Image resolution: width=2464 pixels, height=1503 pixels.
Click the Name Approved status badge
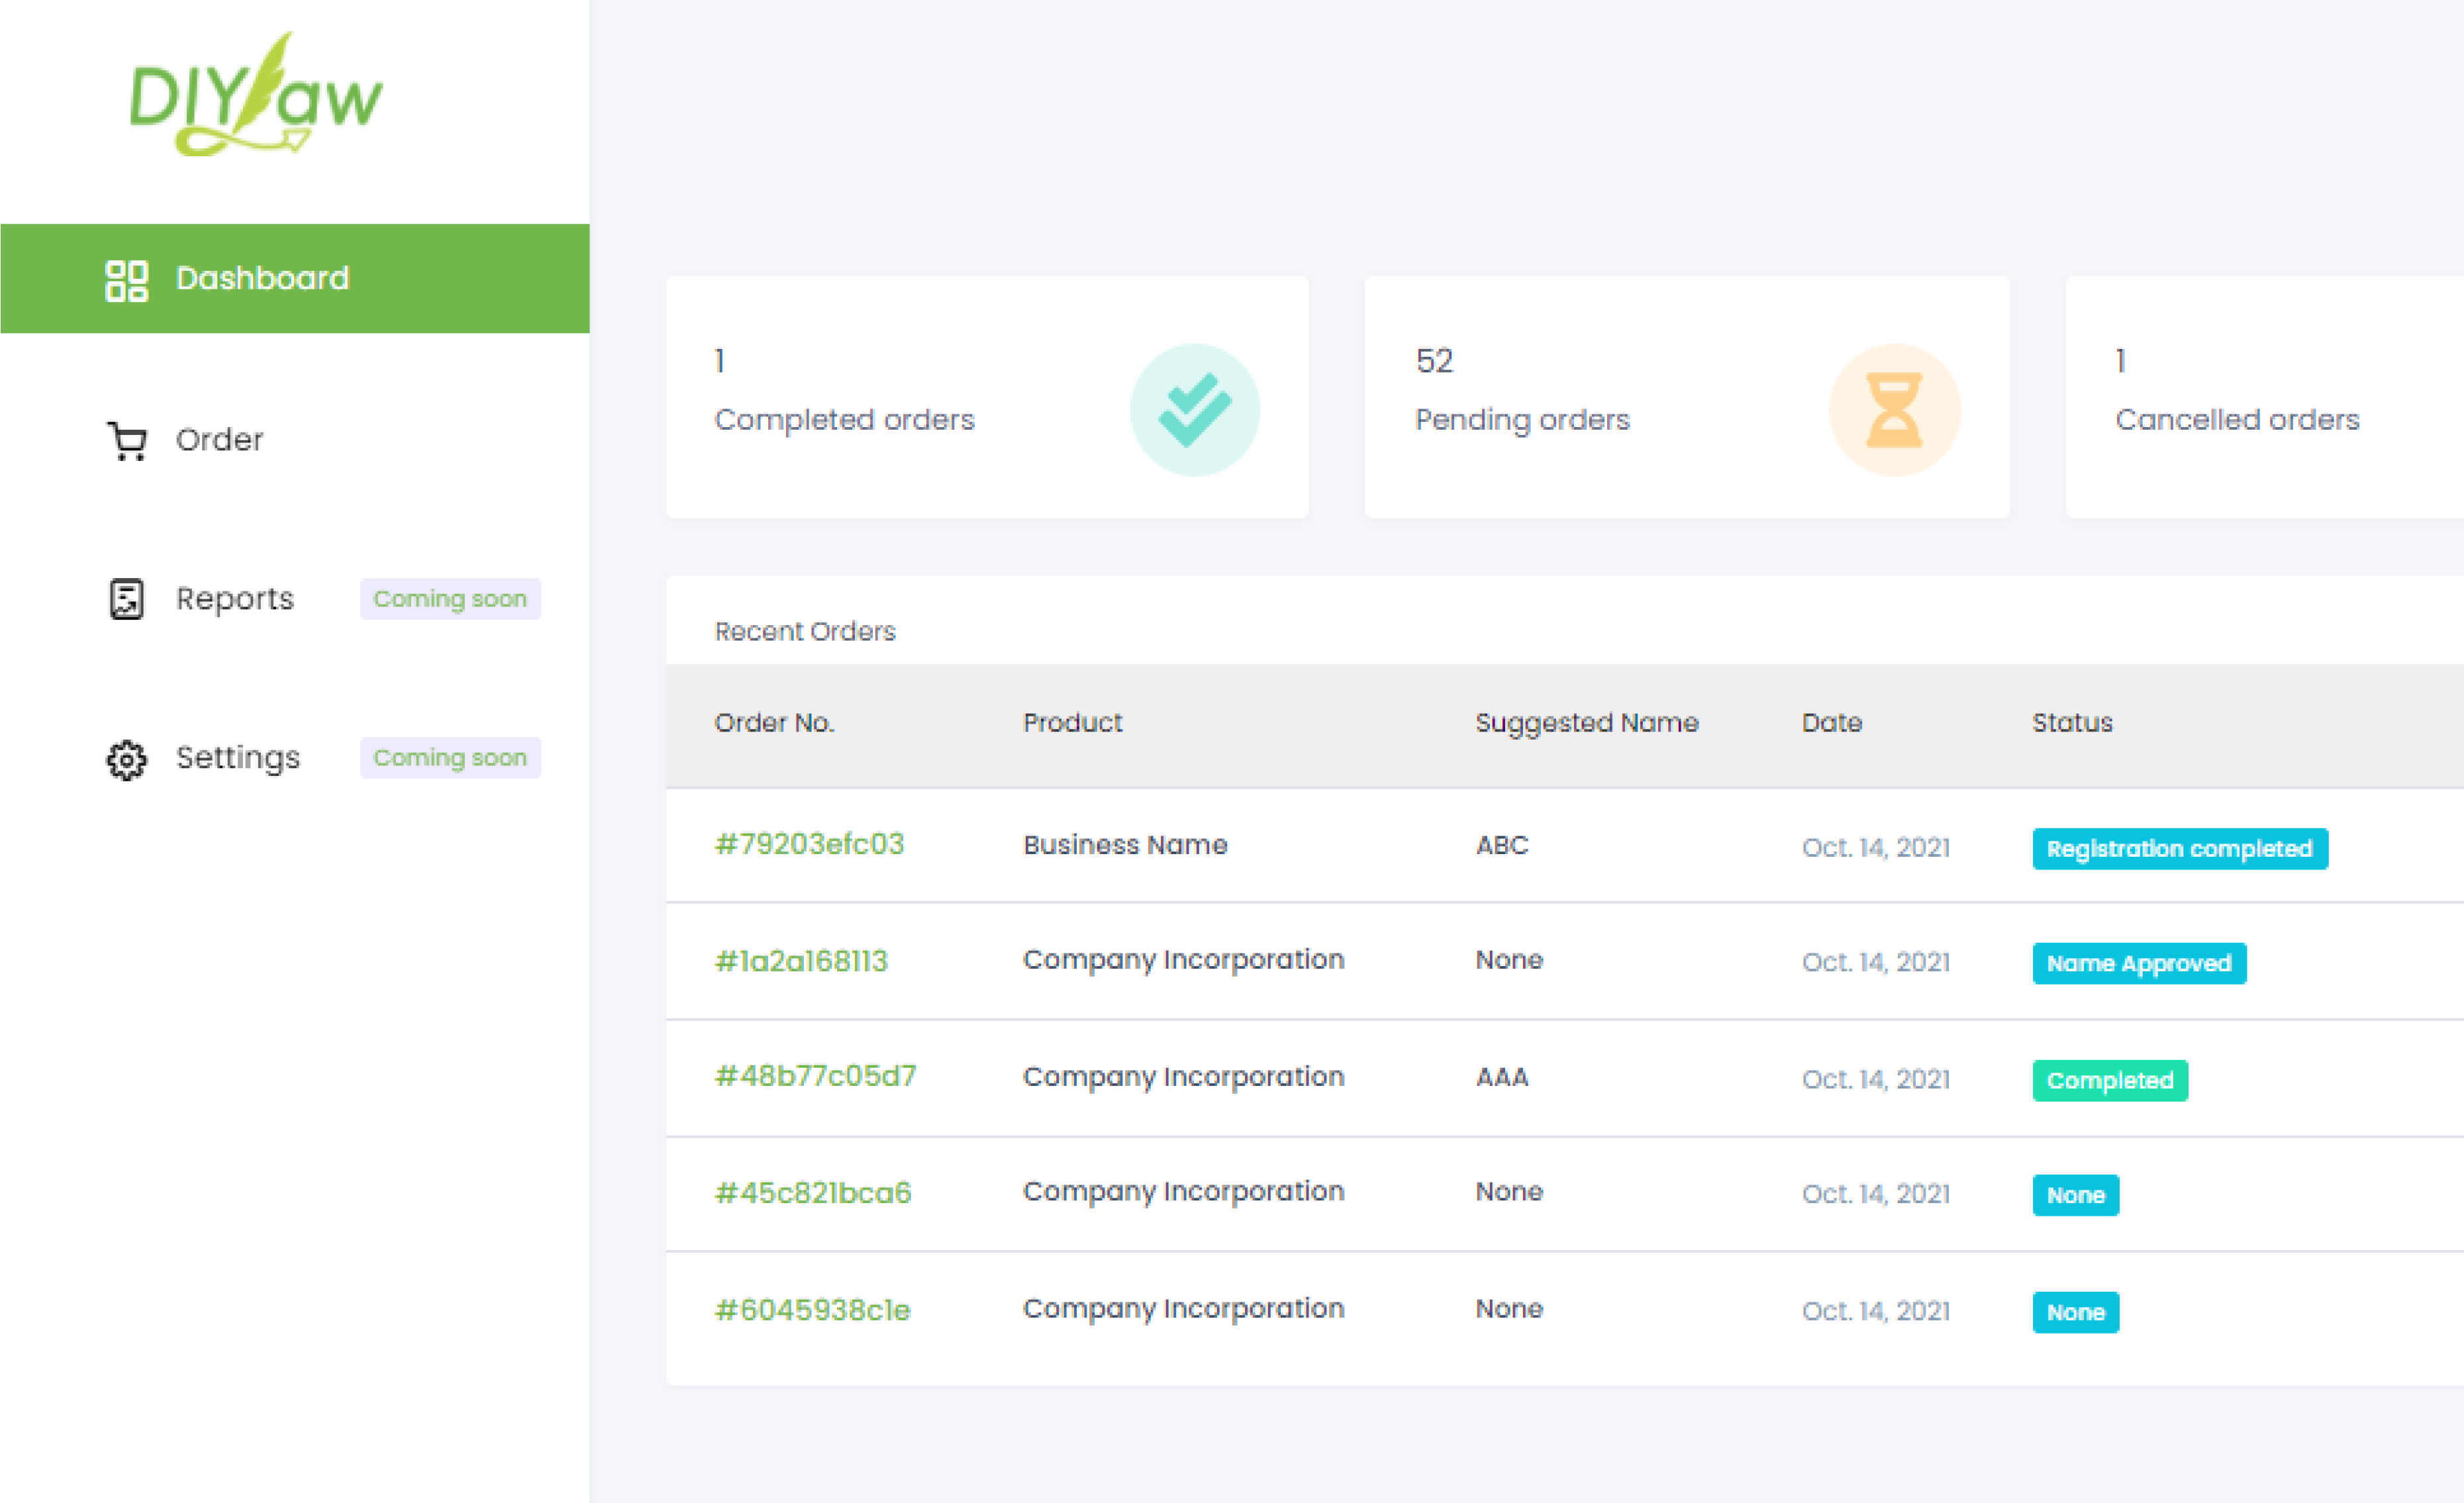[2139, 963]
